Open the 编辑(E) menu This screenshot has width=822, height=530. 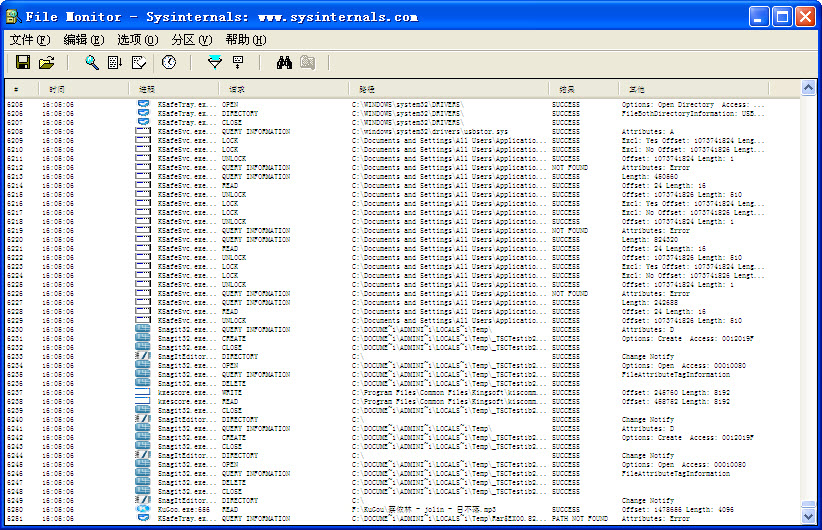84,40
